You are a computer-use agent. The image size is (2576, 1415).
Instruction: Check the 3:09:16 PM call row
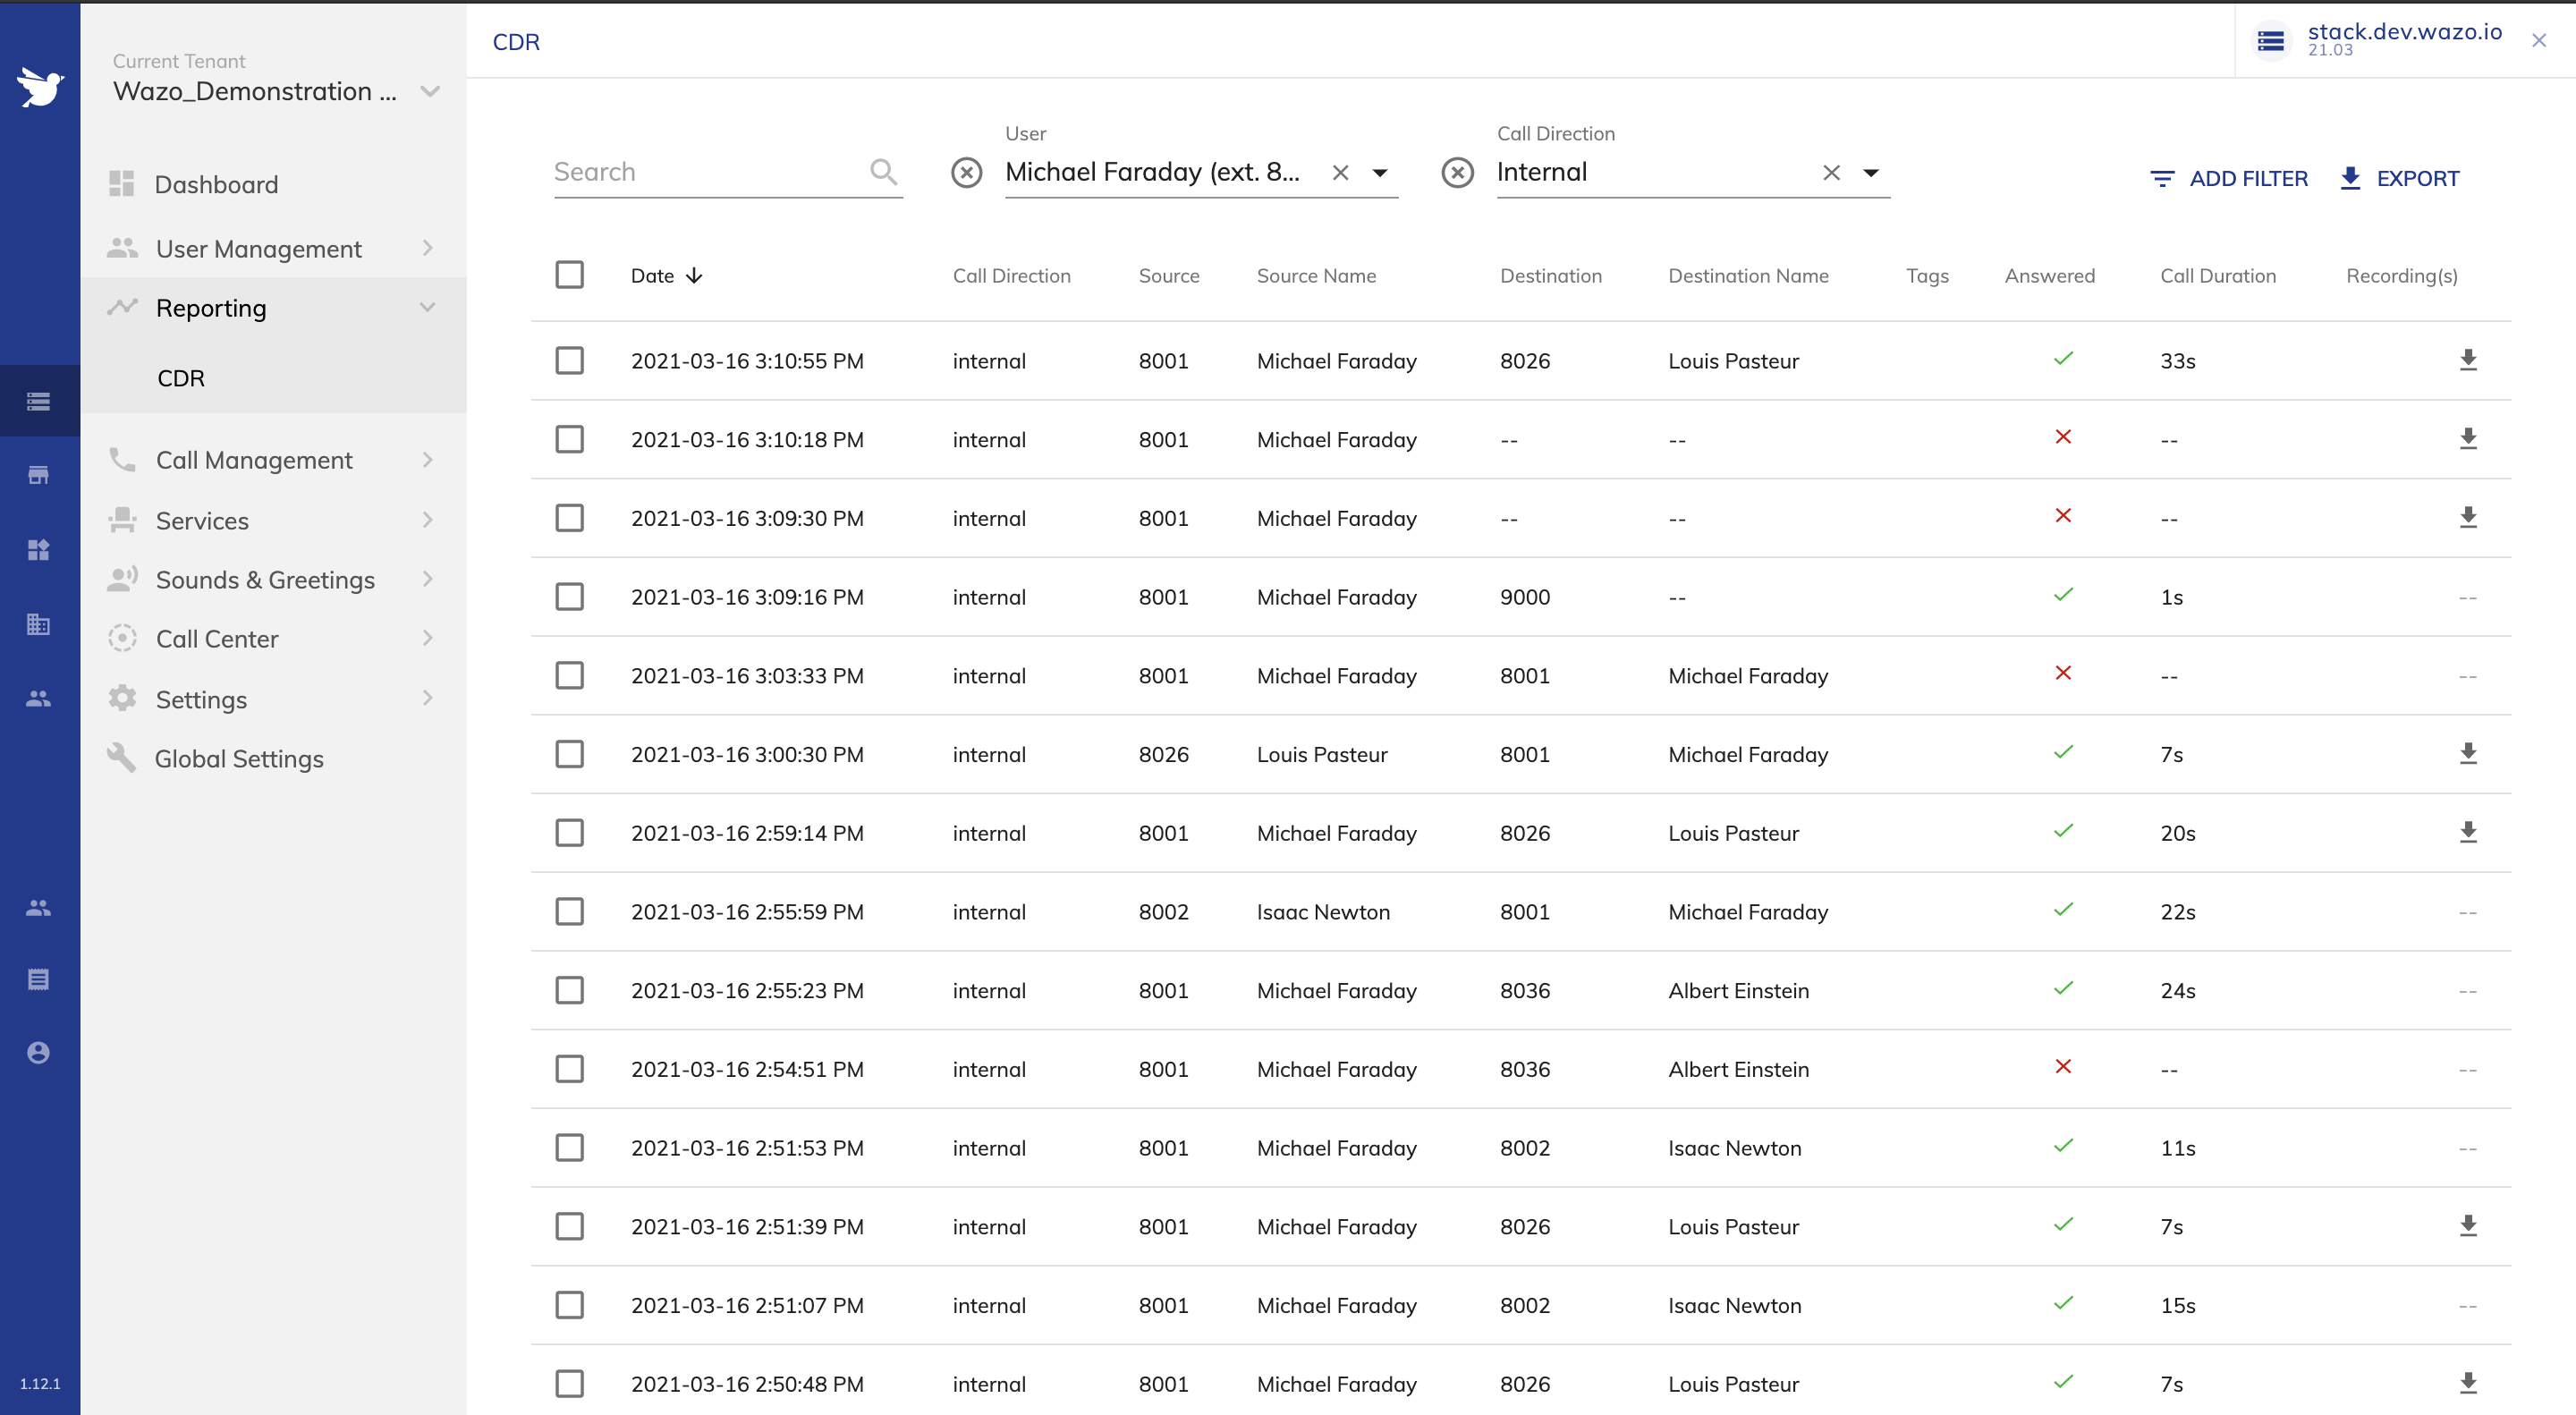click(x=569, y=597)
